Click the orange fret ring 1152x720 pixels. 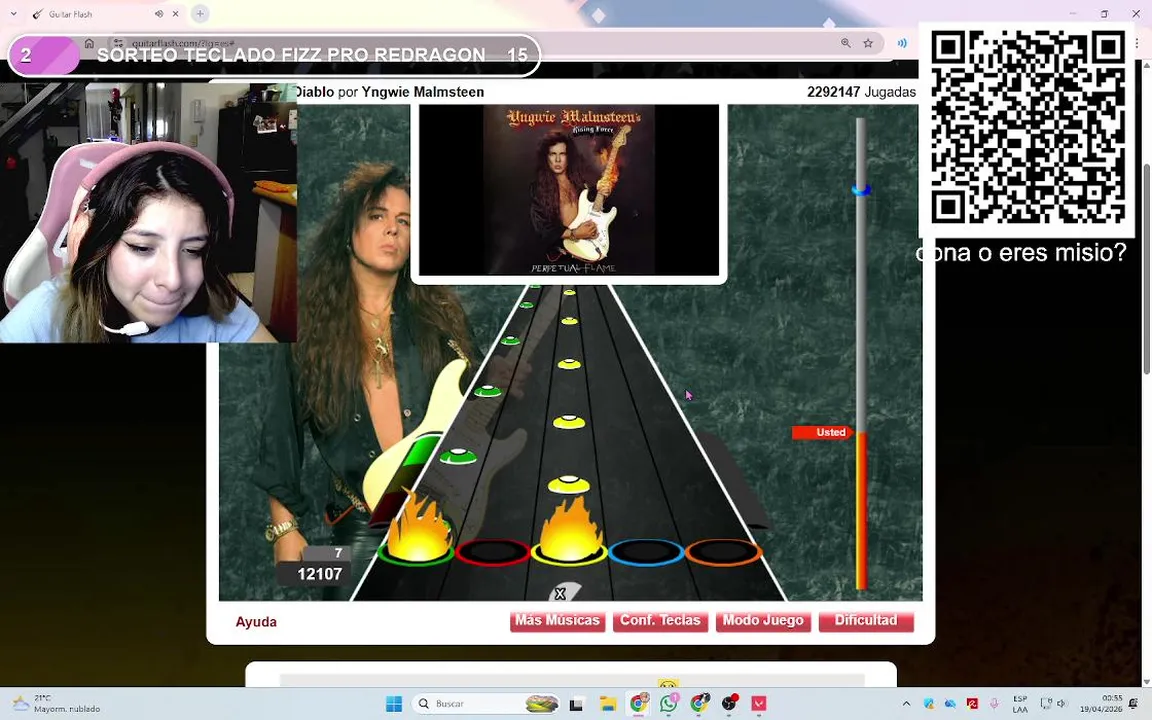coord(723,552)
